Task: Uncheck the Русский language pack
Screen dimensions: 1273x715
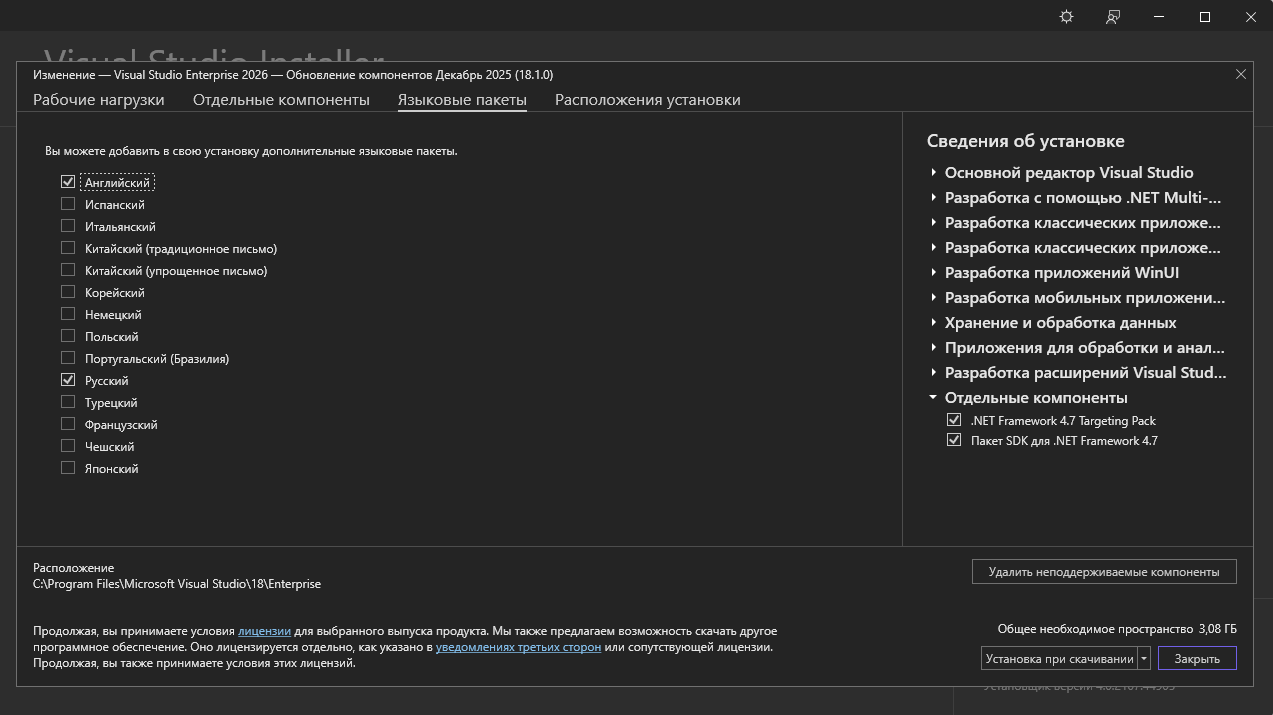Action: (x=68, y=381)
